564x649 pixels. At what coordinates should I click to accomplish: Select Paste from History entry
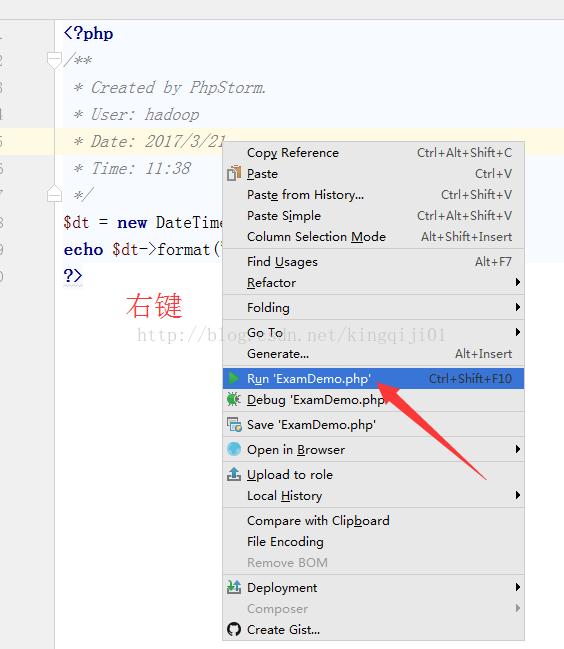[x=373, y=195]
